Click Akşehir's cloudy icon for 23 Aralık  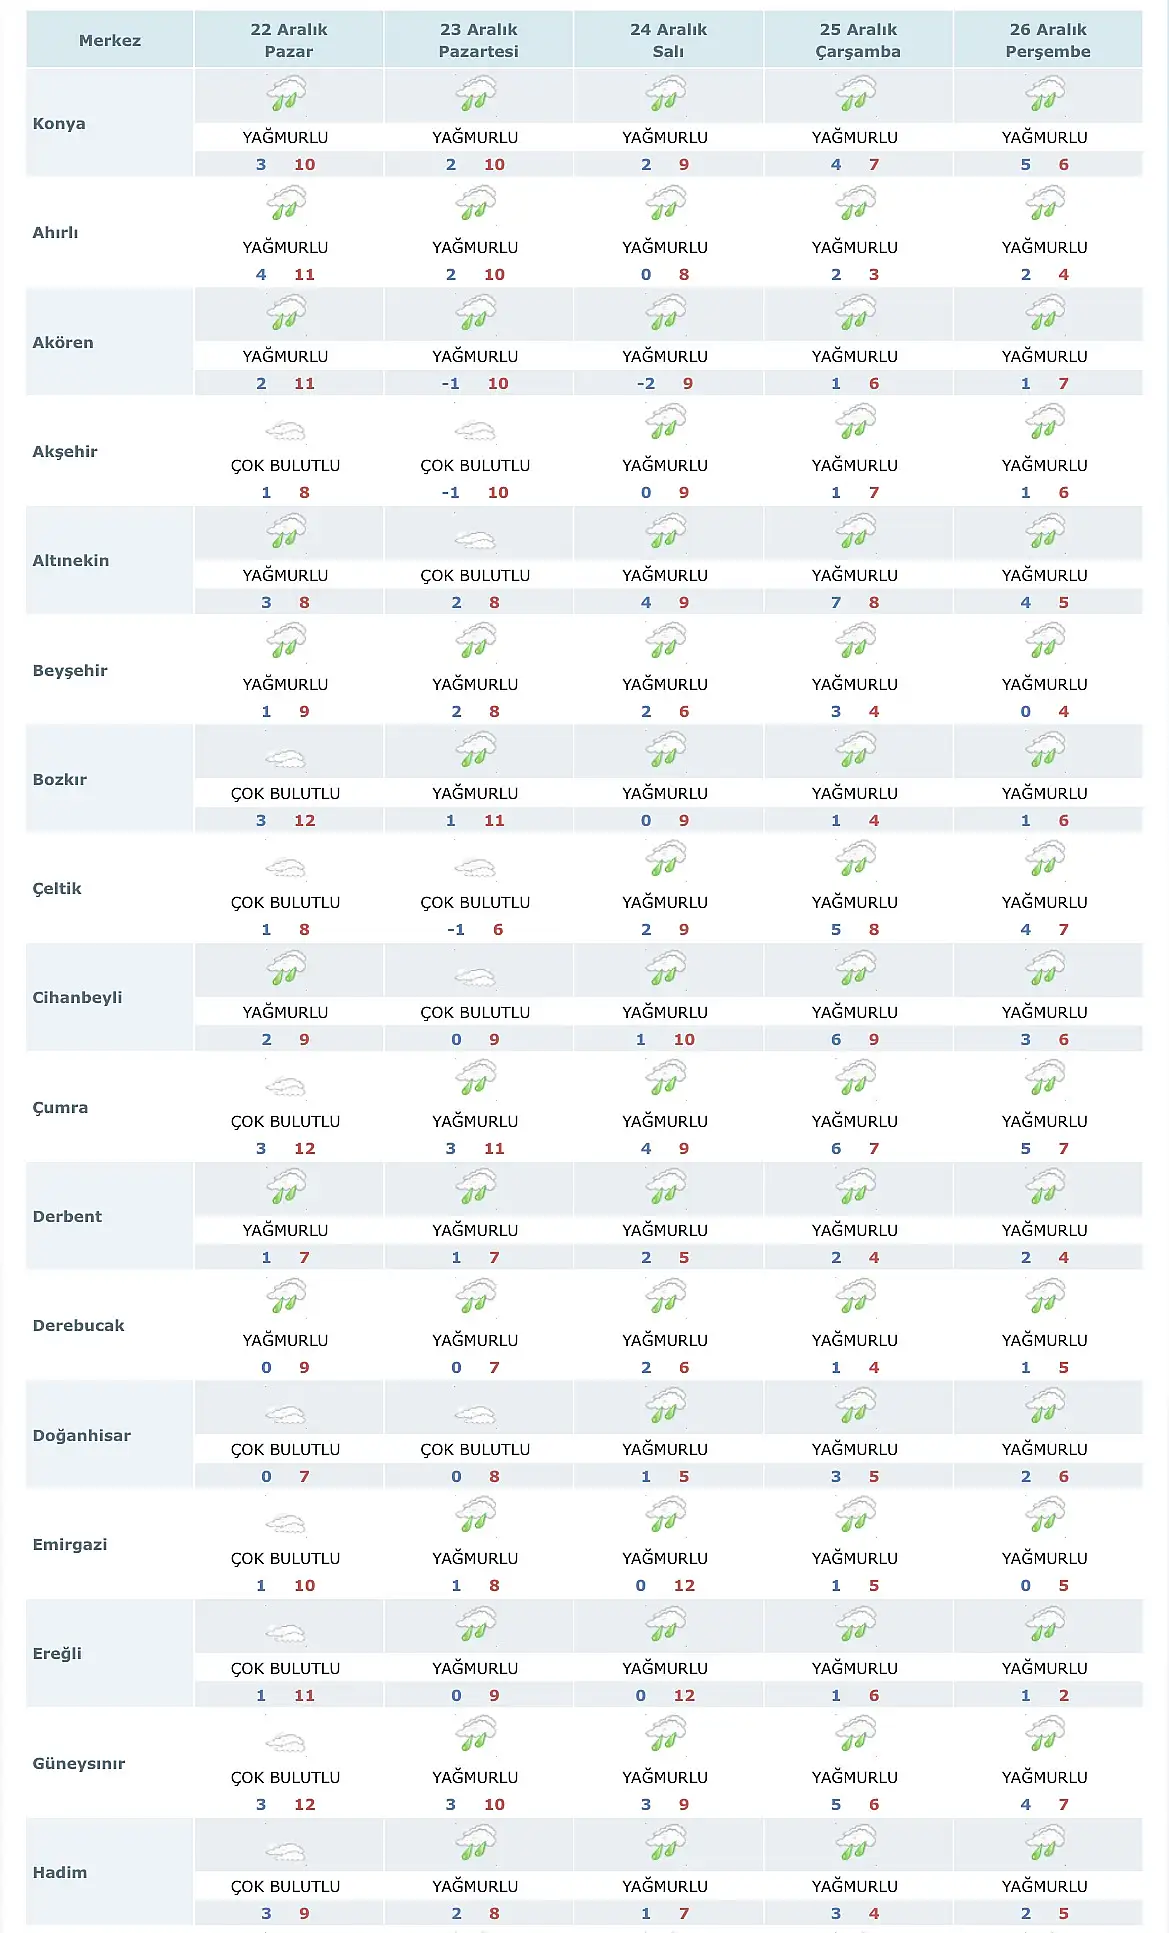475,432
